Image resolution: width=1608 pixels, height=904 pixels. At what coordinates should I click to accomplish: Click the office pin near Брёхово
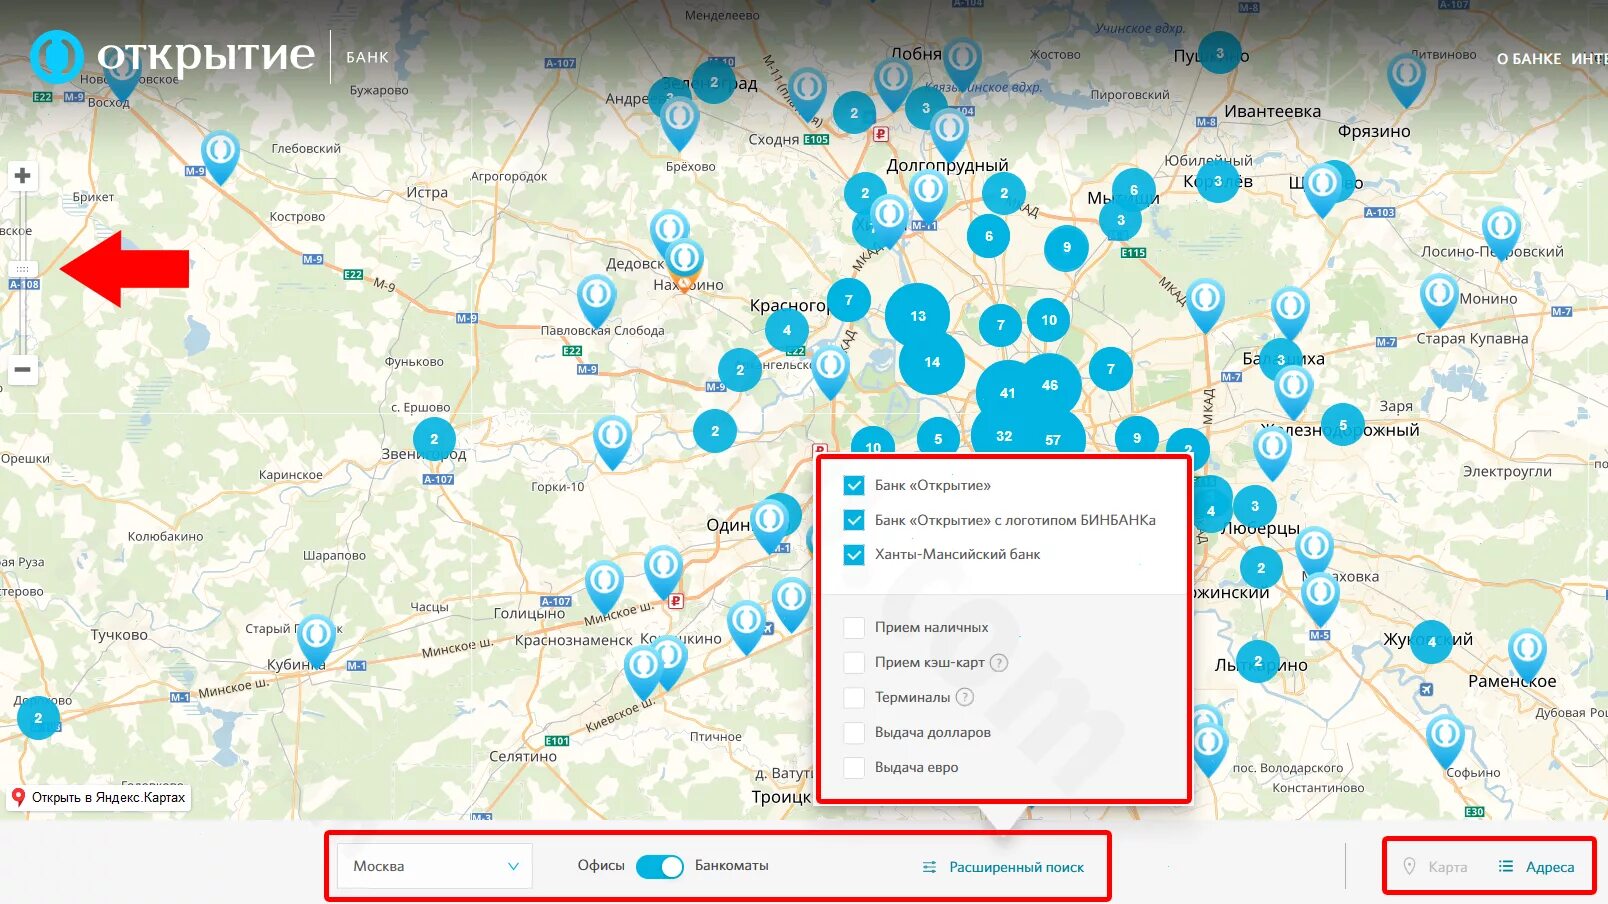point(679,123)
